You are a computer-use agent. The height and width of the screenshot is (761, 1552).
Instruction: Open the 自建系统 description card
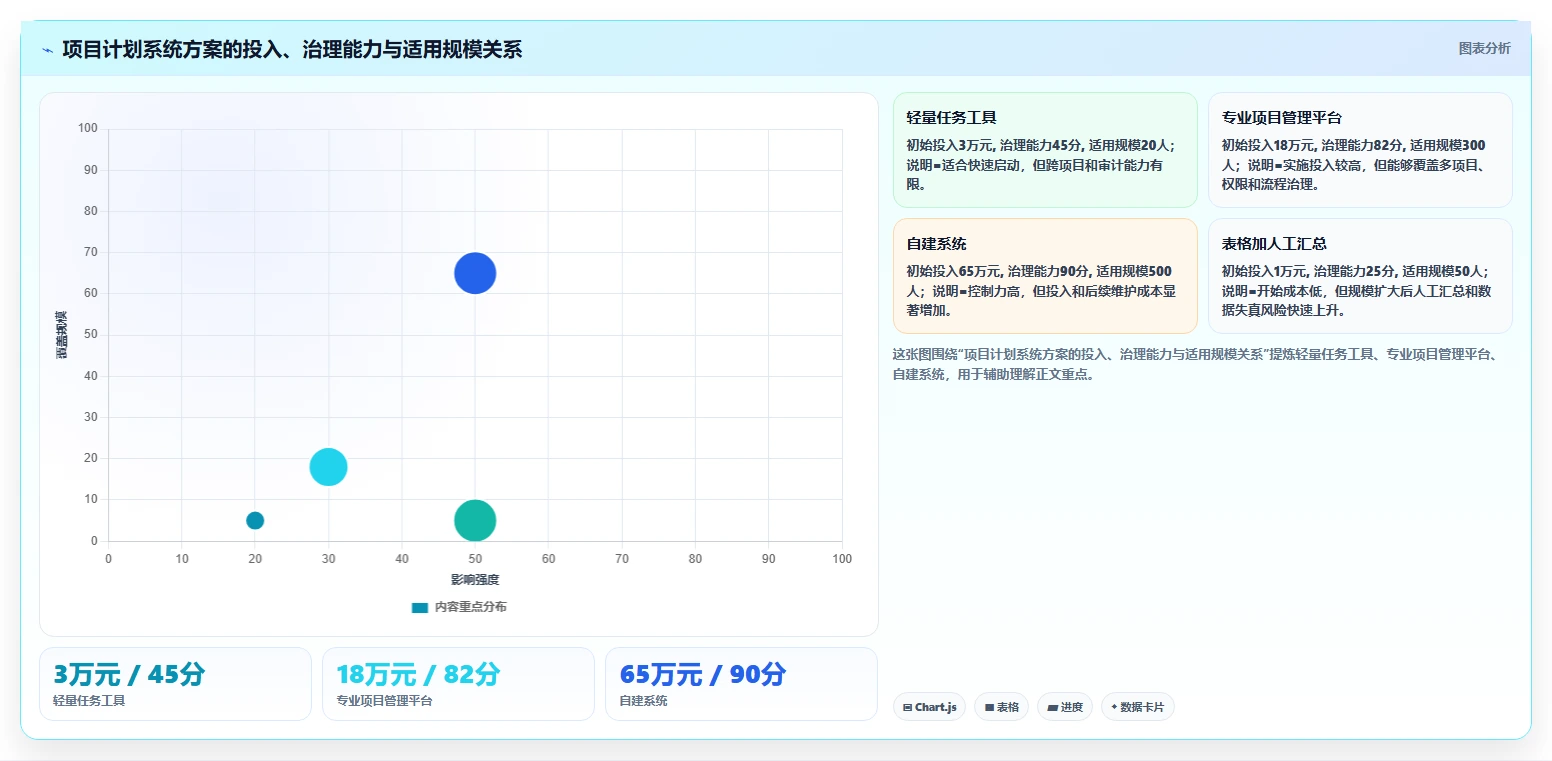[x=1045, y=276]
